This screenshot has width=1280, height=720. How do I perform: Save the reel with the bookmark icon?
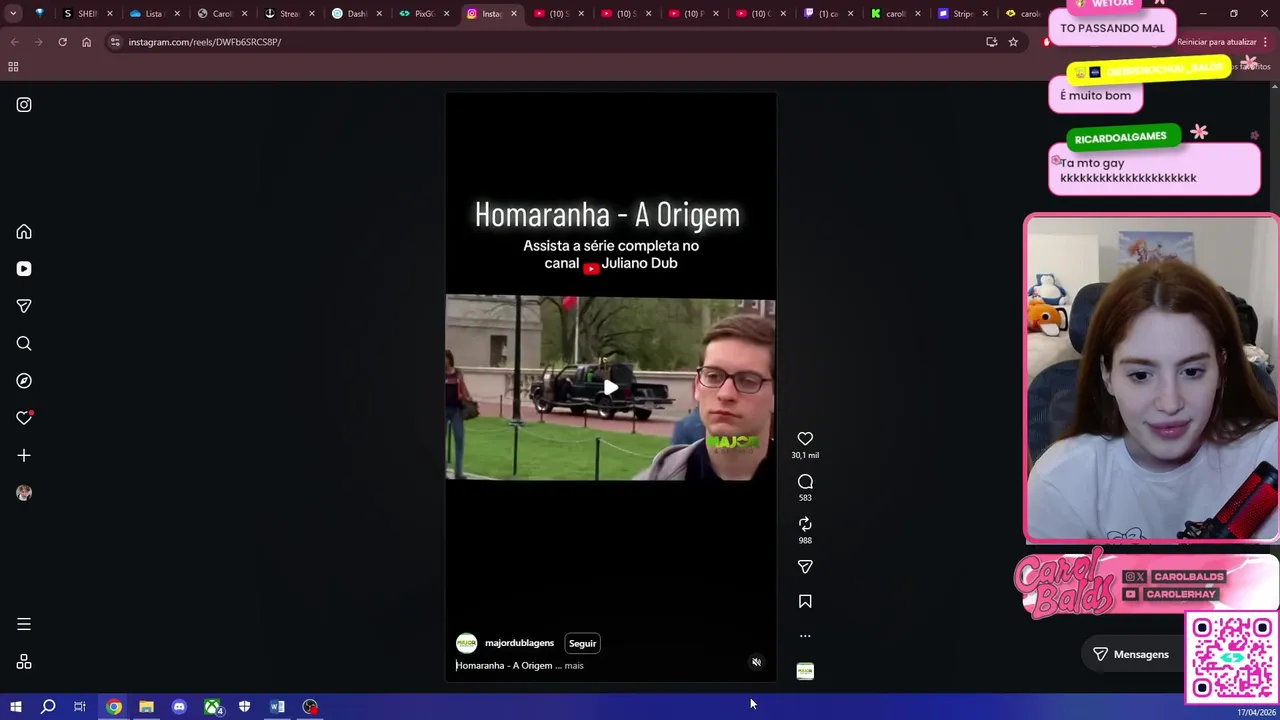pyautogui.click(x=805, y=602)
